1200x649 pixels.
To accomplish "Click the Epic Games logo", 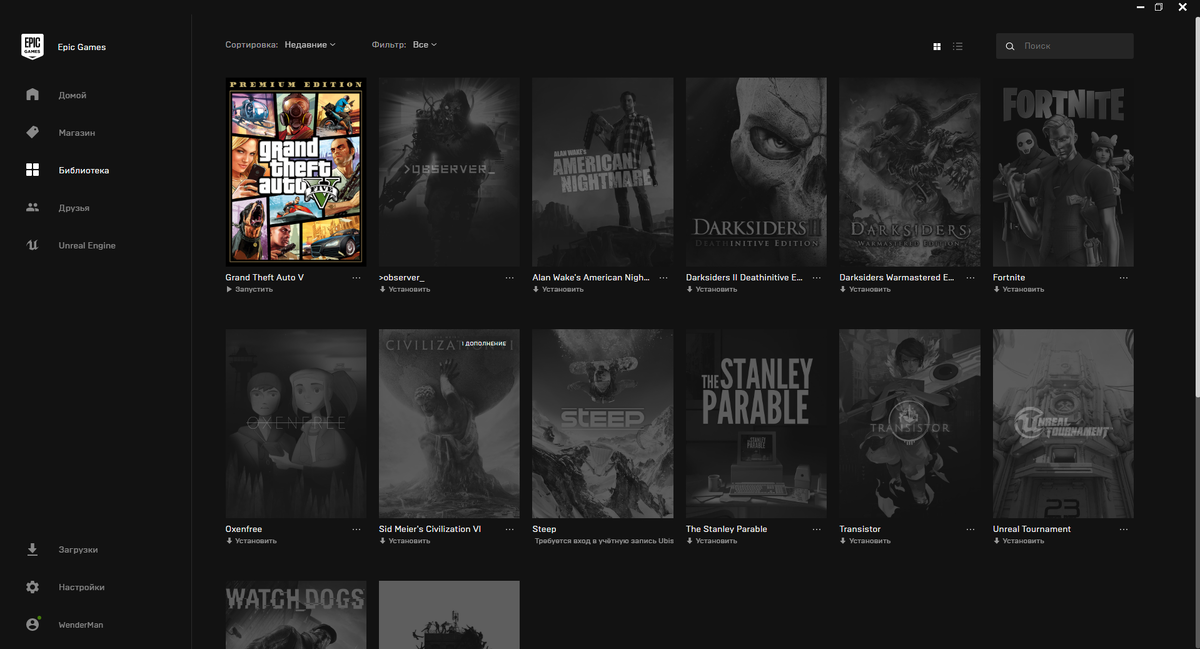I will [32, 47].
